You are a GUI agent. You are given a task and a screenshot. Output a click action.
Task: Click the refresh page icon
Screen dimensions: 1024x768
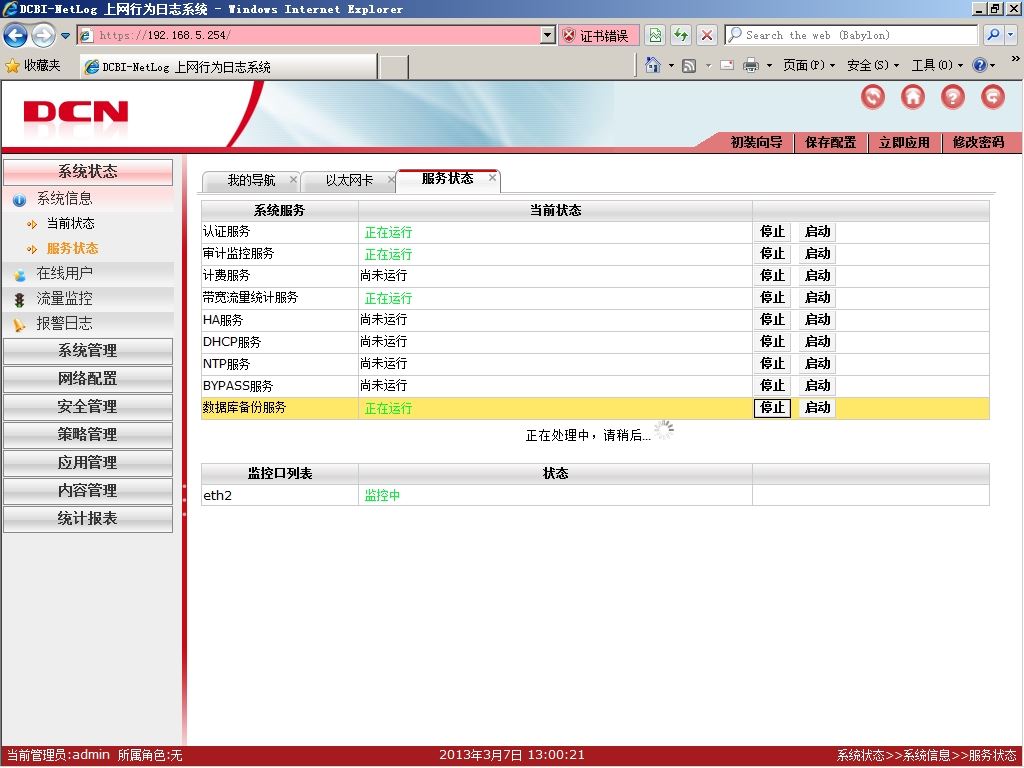pos(680,35)
